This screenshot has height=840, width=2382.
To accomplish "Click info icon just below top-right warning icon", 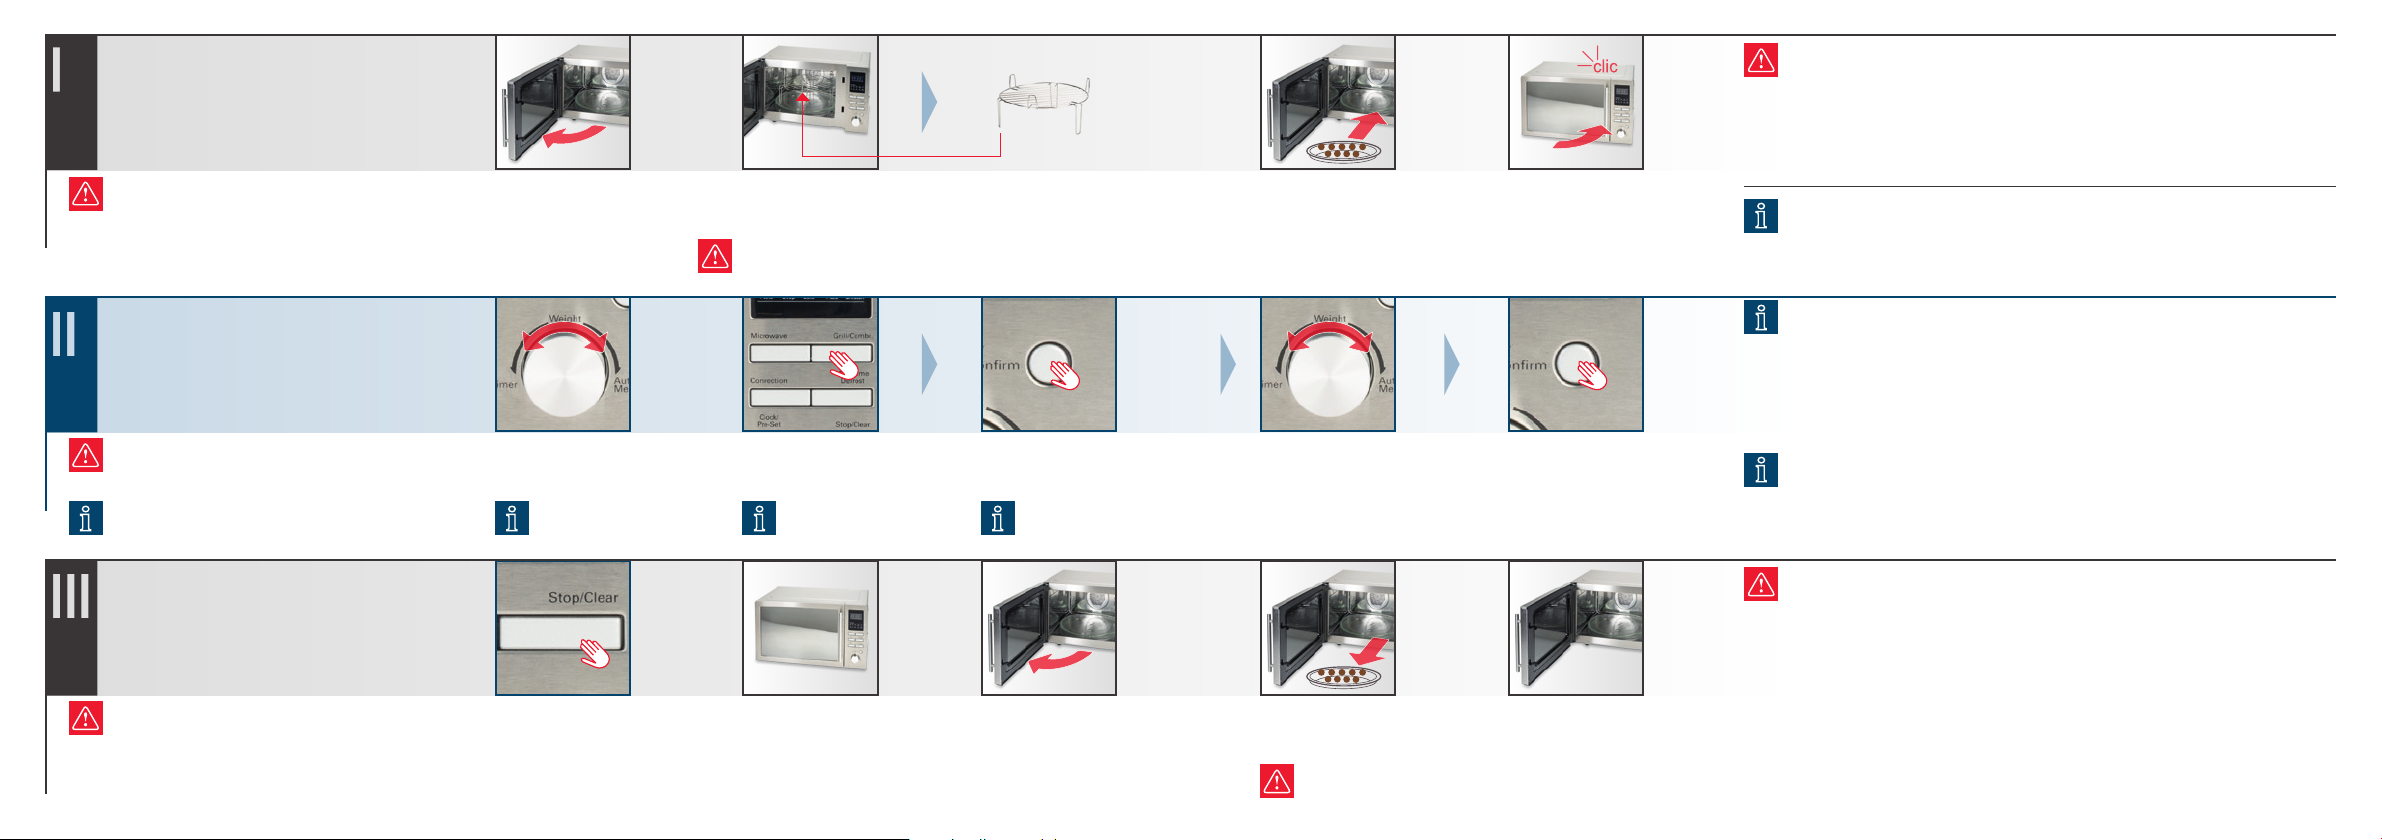I will (x=1761, y=216).
